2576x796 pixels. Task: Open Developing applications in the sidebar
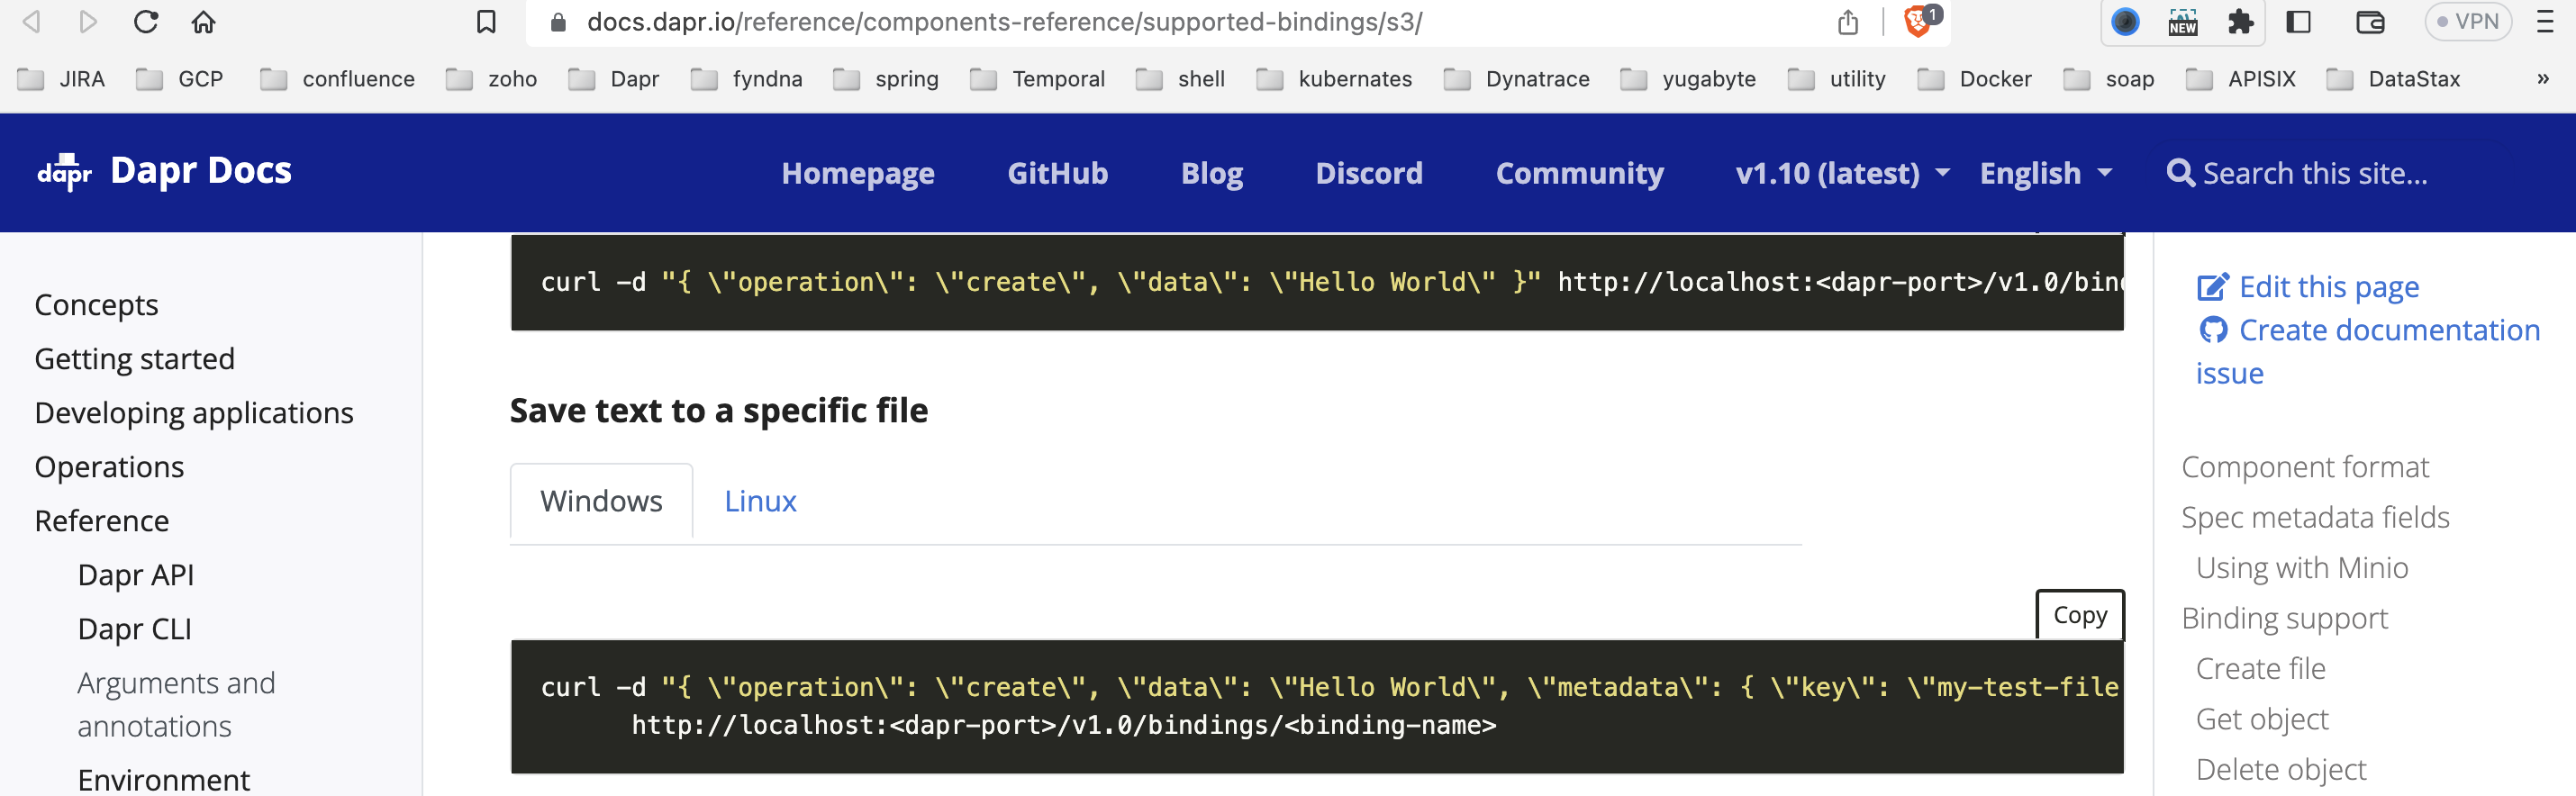click(x=194, y=413)
